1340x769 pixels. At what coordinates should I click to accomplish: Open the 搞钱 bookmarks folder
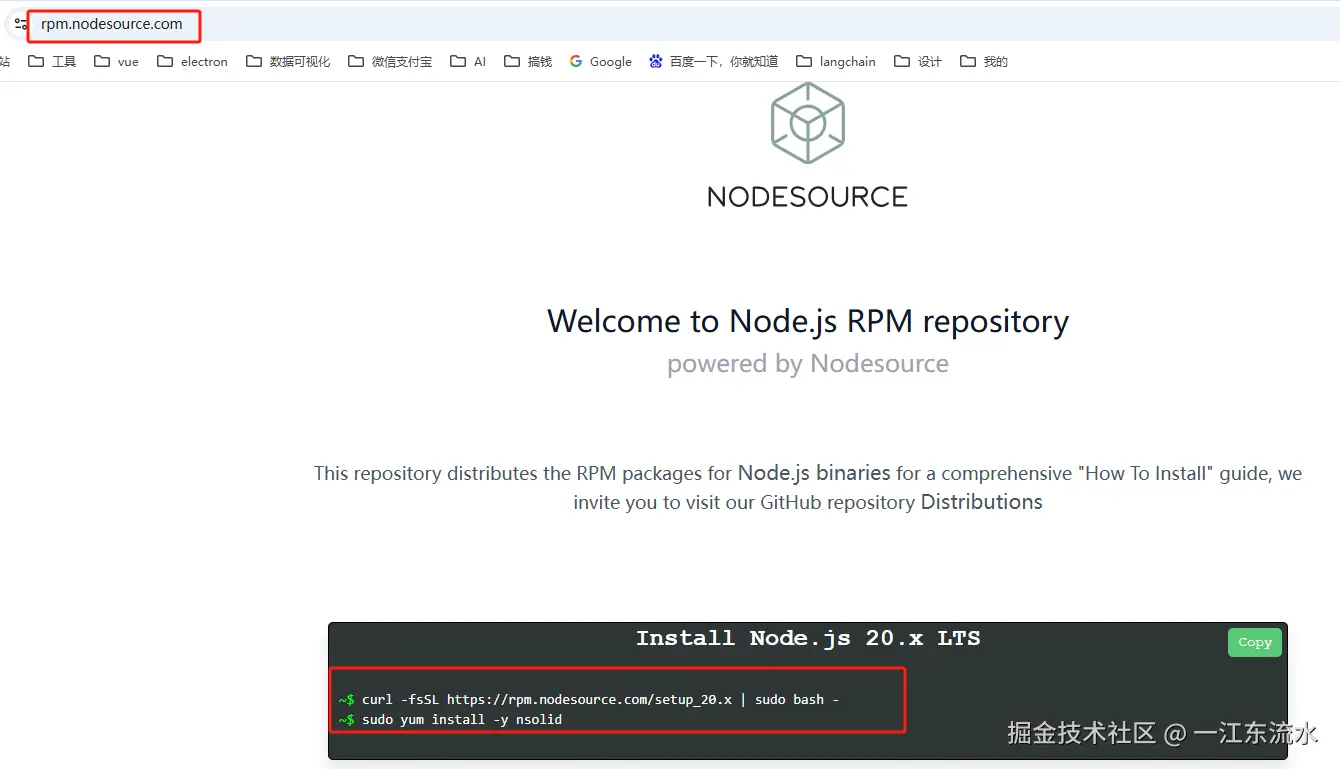[528, 61]
